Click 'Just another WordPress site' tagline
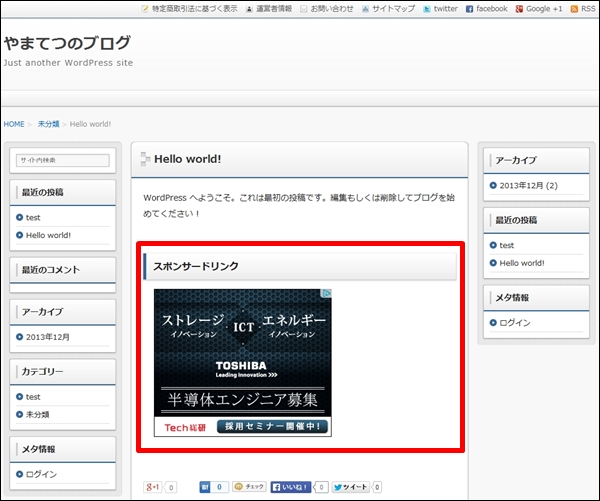The height and width of the screenshot is (501, 600). pos(68,63)
